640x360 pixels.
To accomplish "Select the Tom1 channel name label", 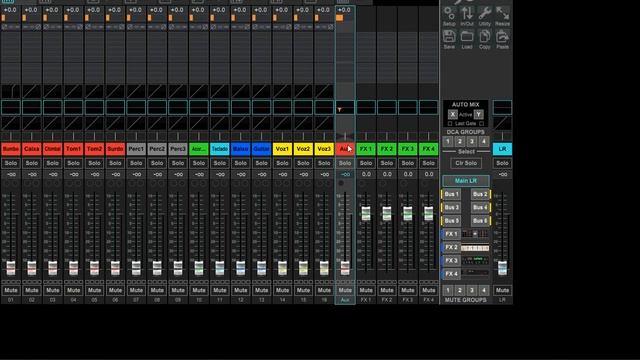I will pos(73,149).
